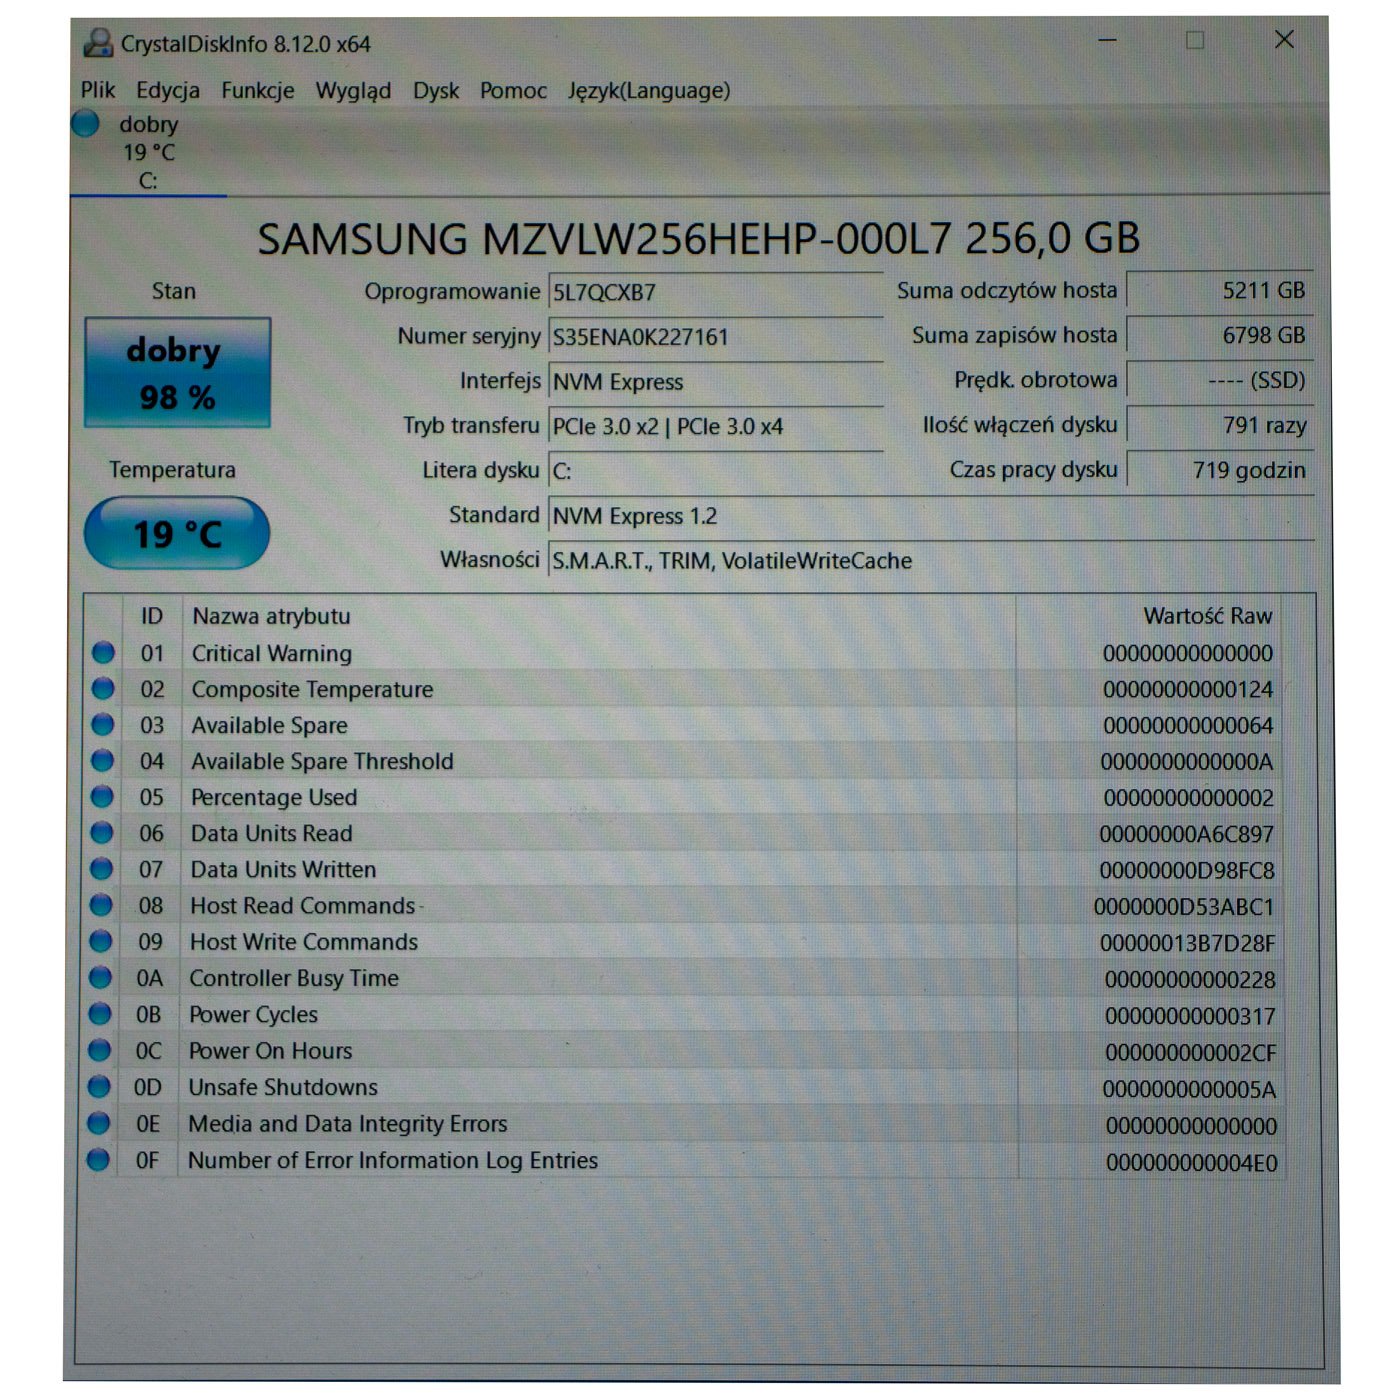Viewport: 1400px width, 1400px height.
Task: Click the Nazwa atrybutu column header
Action: click(599, 616)
